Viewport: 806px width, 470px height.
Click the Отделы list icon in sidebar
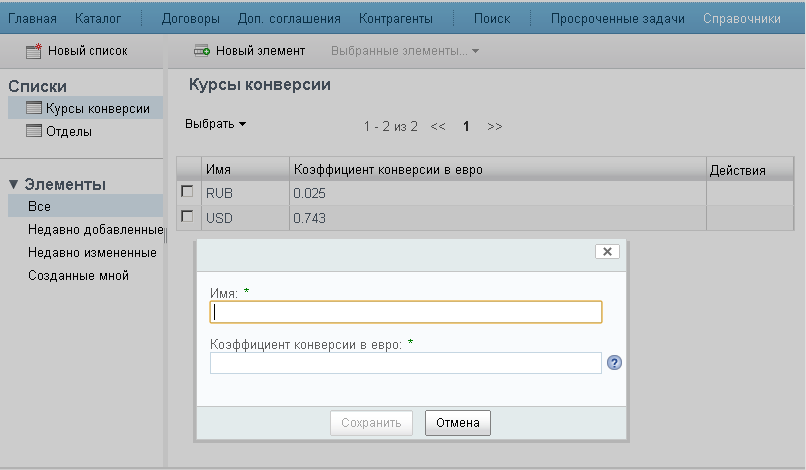tap(34, 131)
